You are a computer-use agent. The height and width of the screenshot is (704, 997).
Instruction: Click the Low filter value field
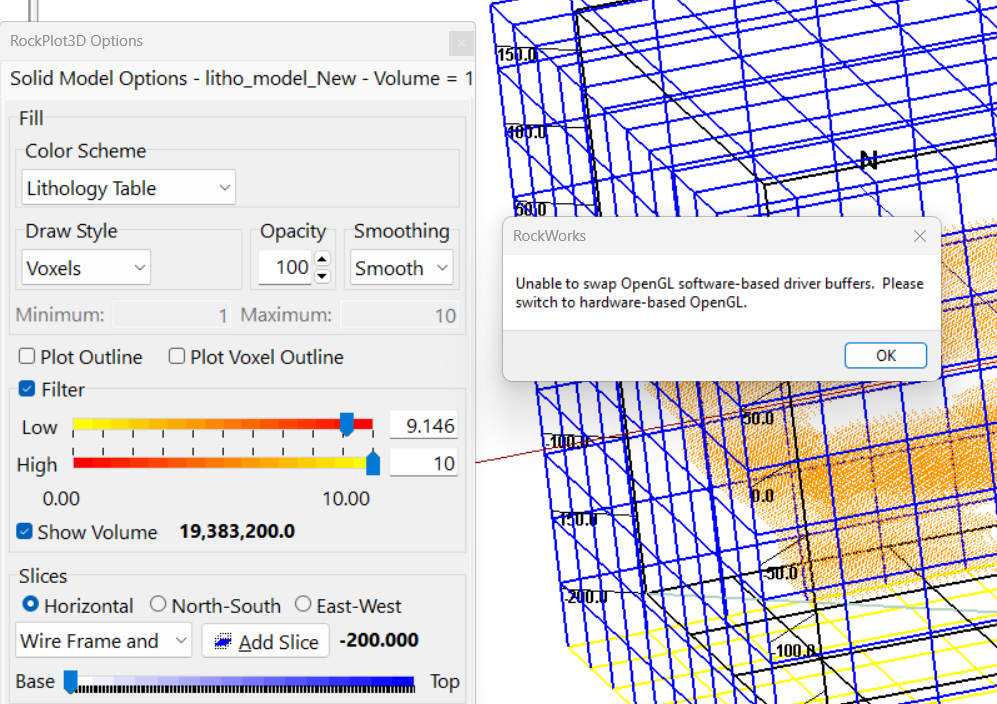click(423, 426)
